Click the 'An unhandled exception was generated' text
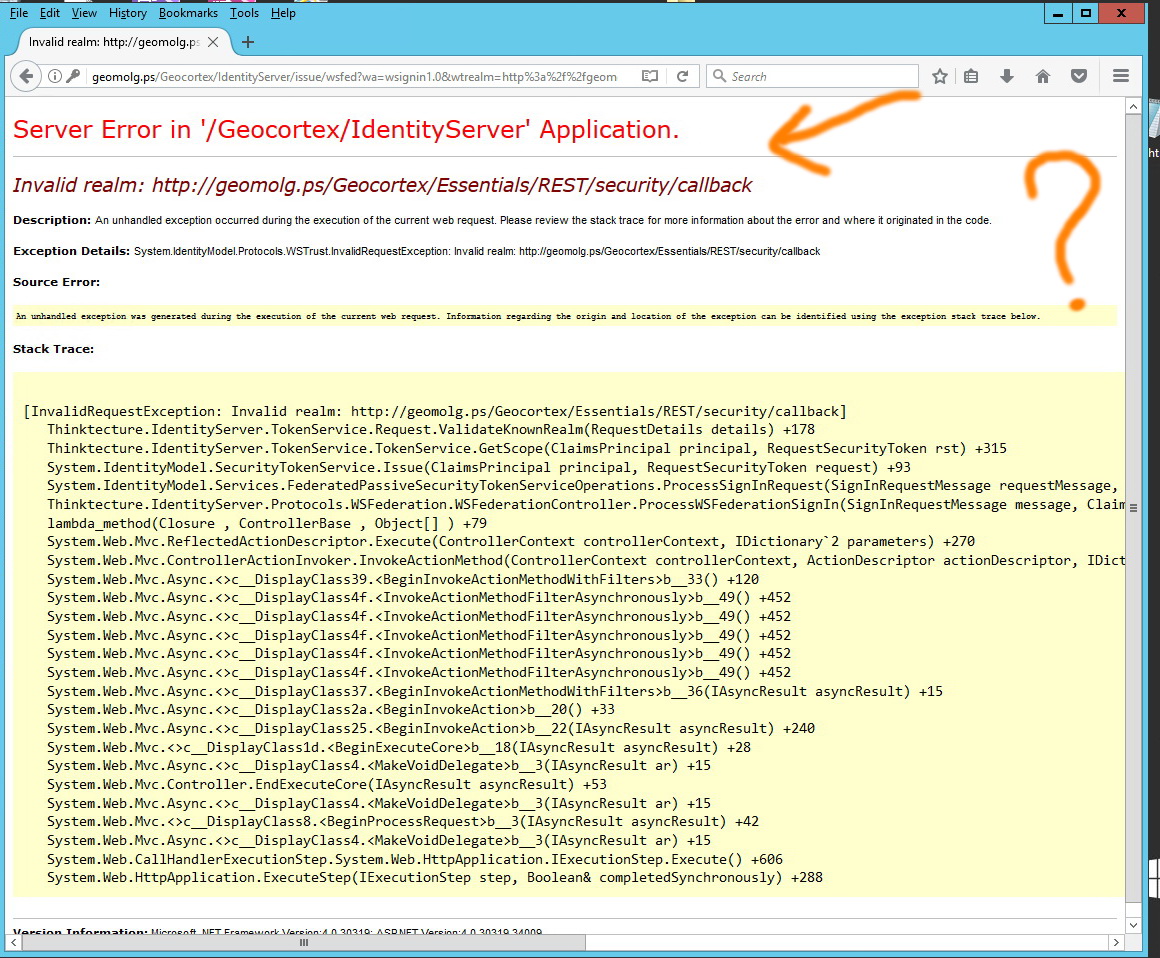 click(527, 317)
